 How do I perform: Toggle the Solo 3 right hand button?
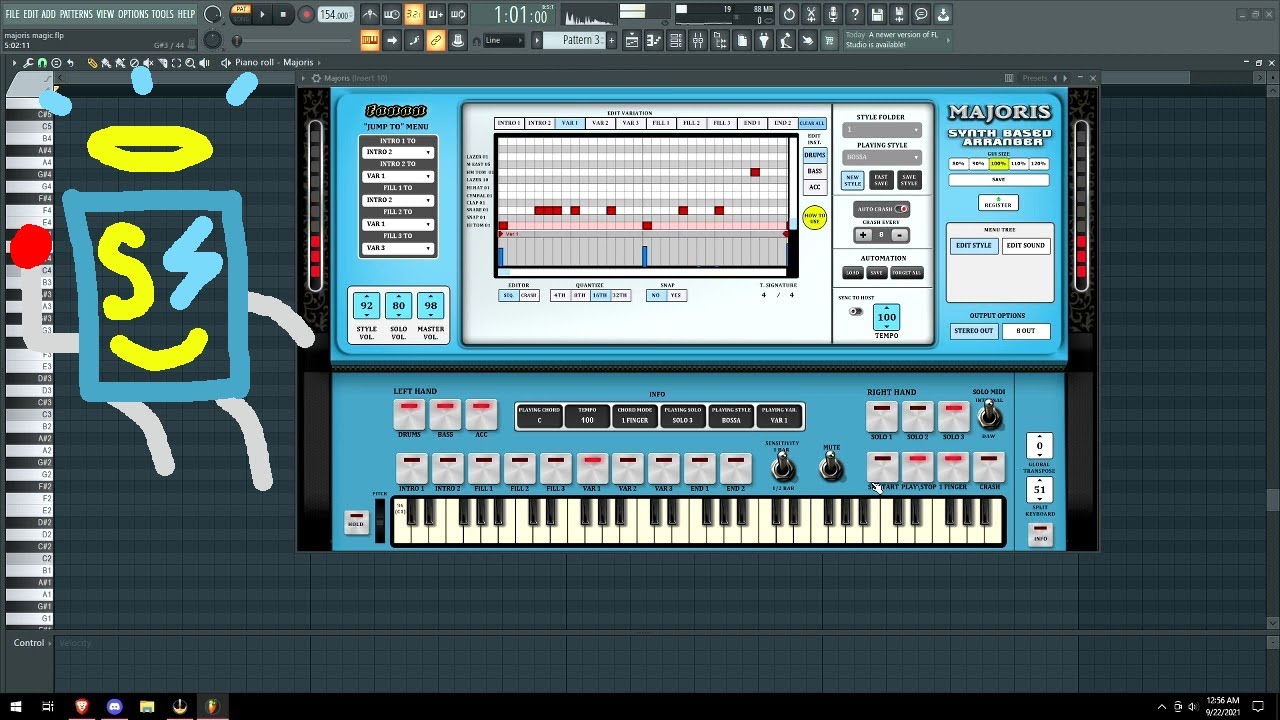coord(953,416)
